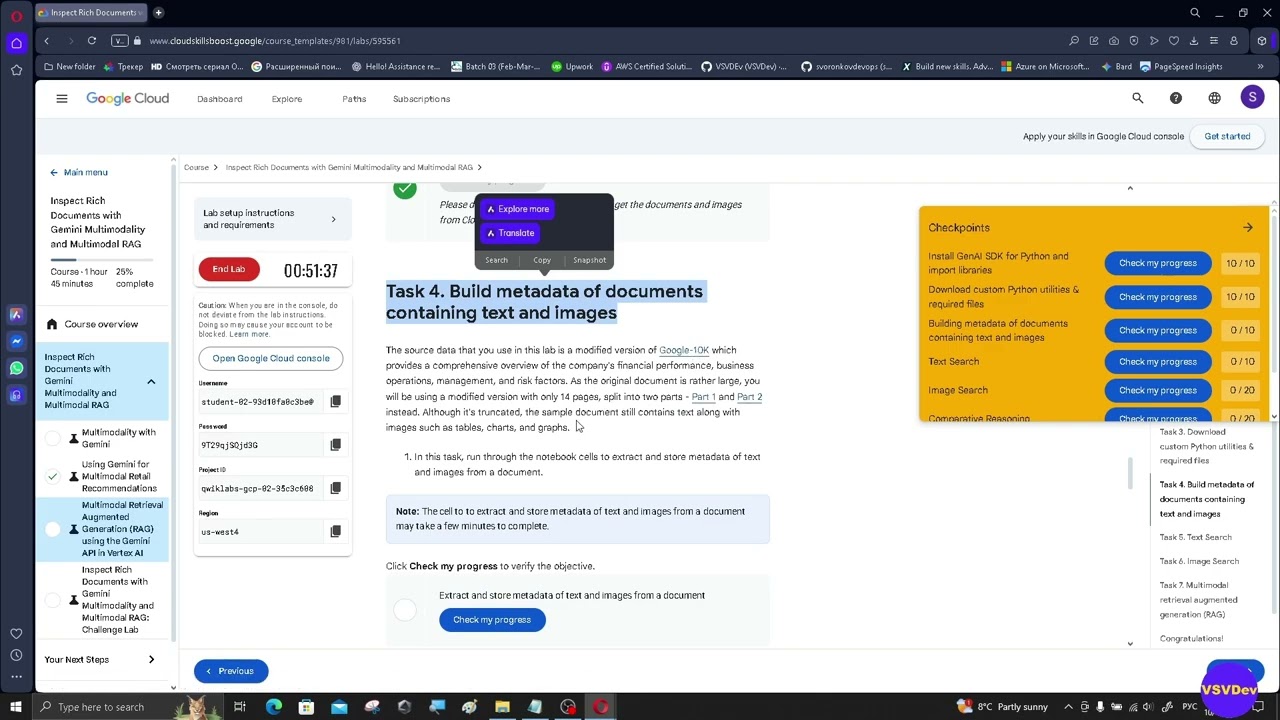Open the Part 1 link

[703, 397]
